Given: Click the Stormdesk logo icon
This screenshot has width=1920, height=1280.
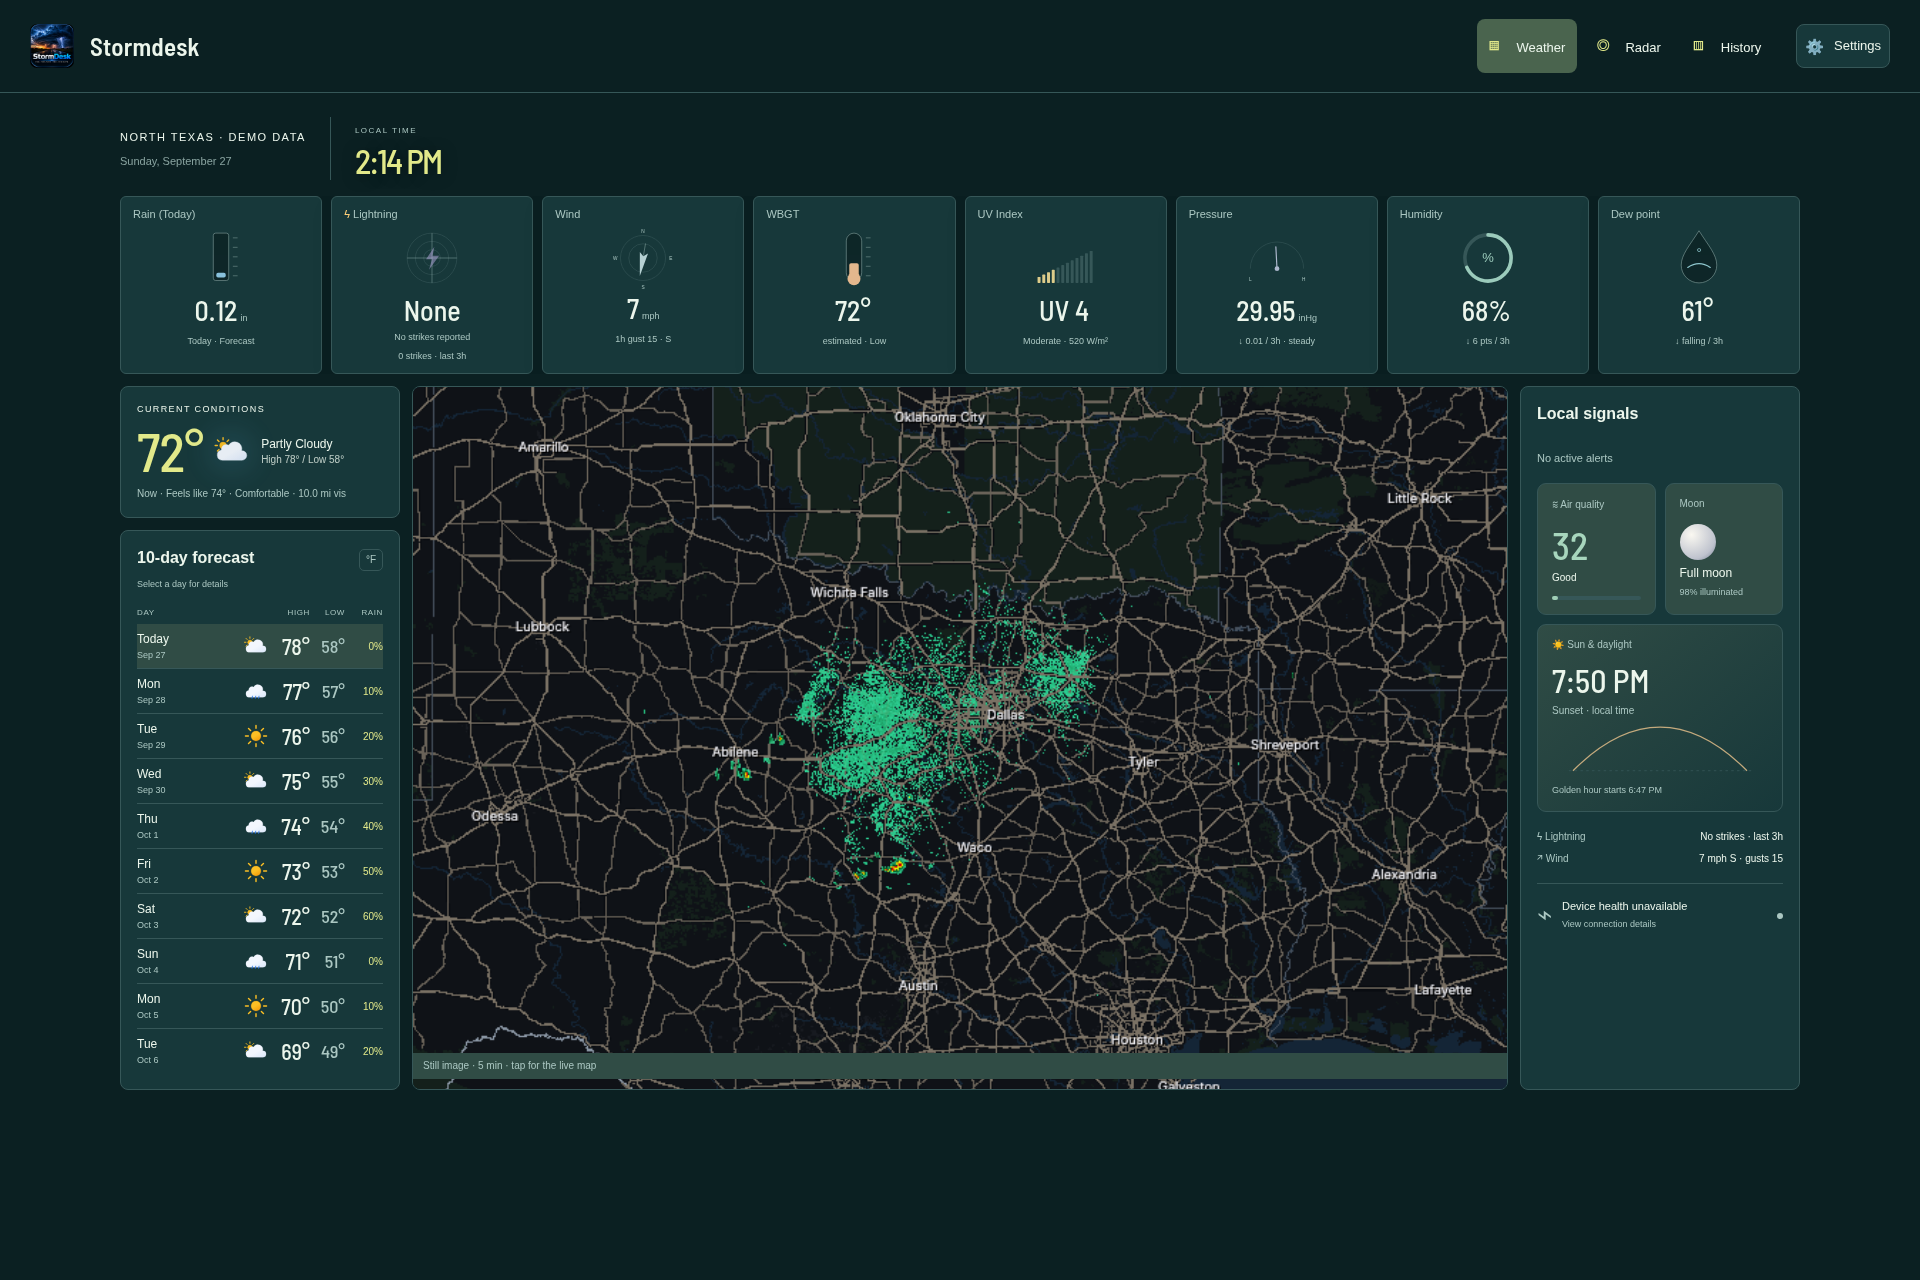Looking at the screenshot, I should (x=52, y=46).
